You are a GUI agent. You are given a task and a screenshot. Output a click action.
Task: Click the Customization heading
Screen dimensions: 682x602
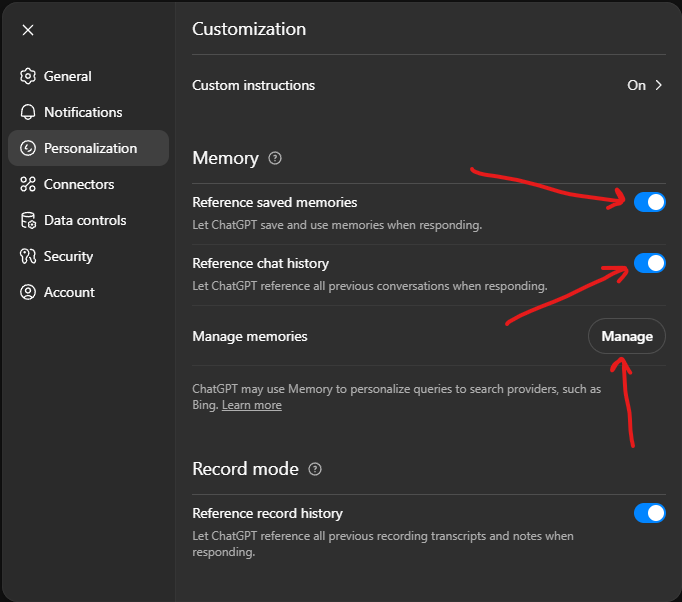click(x=249, y=29)
